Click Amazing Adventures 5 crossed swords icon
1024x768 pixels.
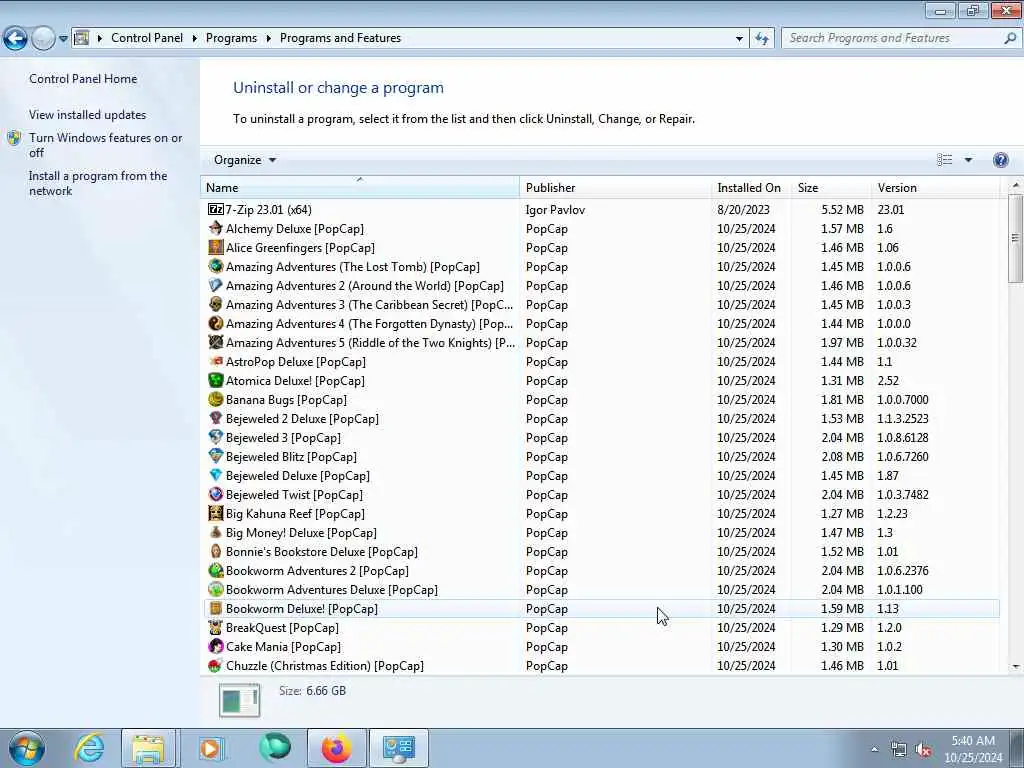tap(216, 342)
